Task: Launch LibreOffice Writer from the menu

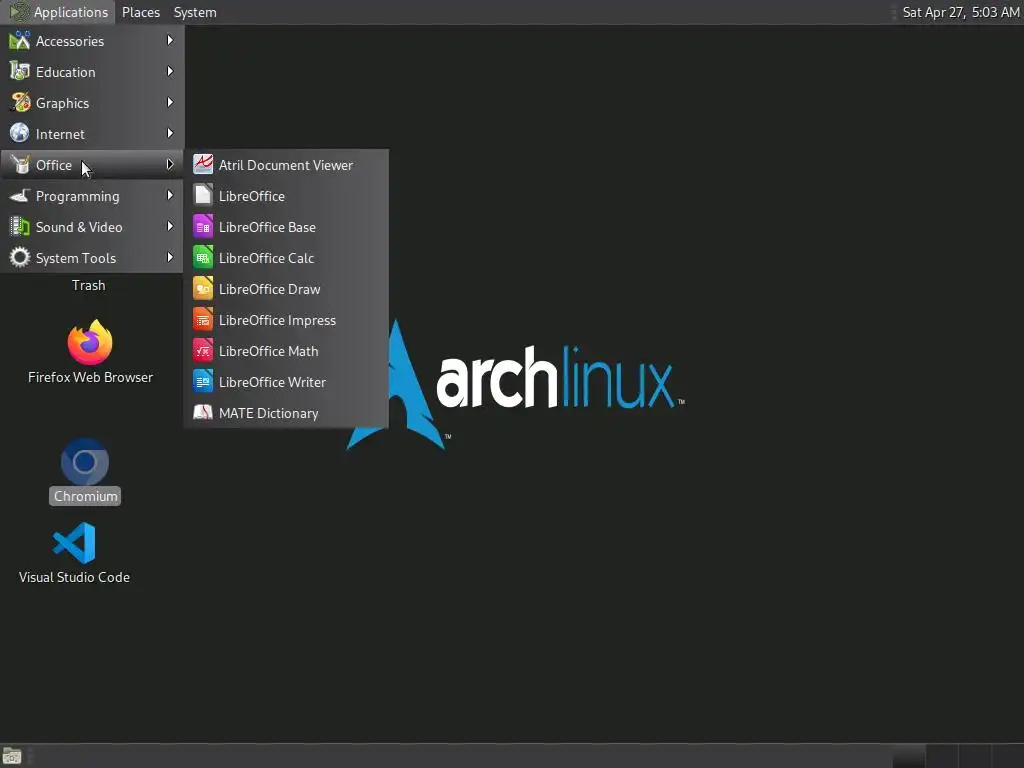Action: pos(287,382)
